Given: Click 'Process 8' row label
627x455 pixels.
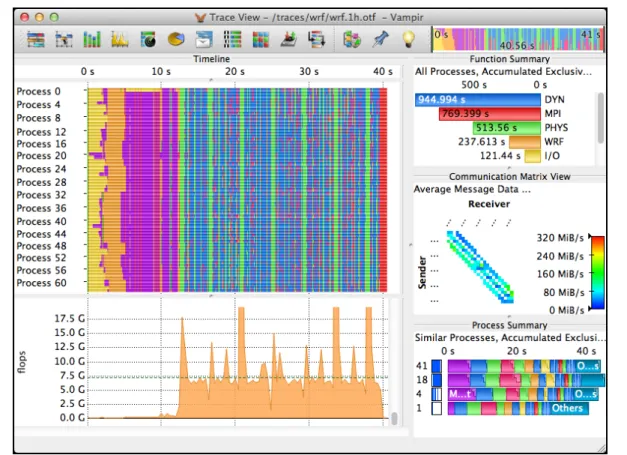Looking at the screenshot, I should [x=38, y=118].
